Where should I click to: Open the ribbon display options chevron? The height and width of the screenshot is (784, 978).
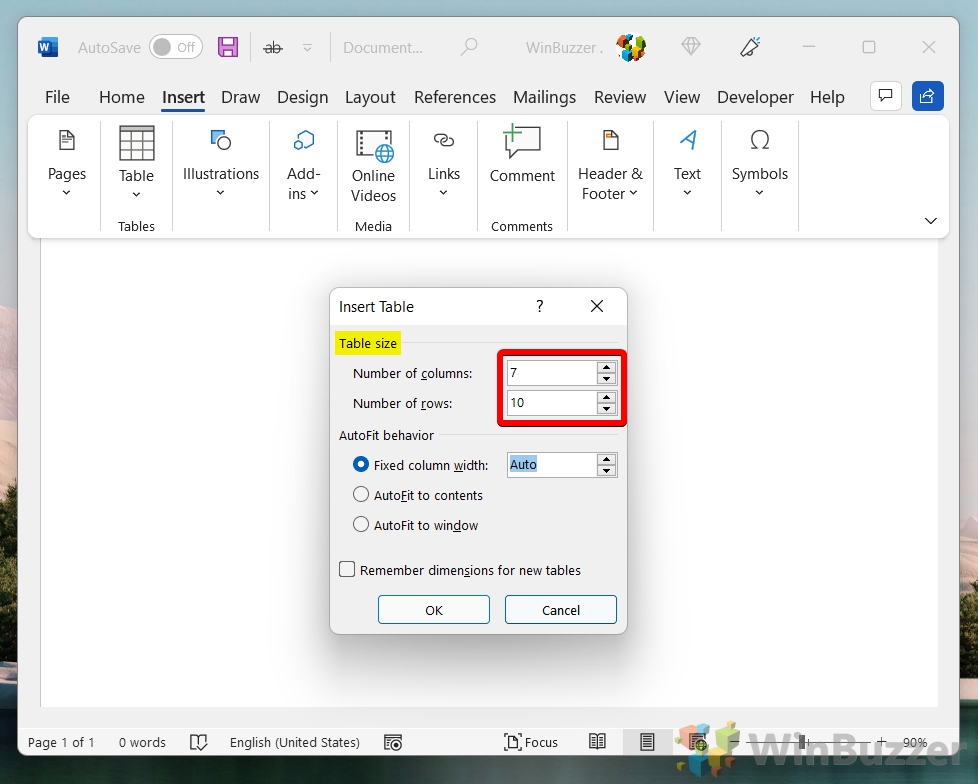[x=931, y=221]
